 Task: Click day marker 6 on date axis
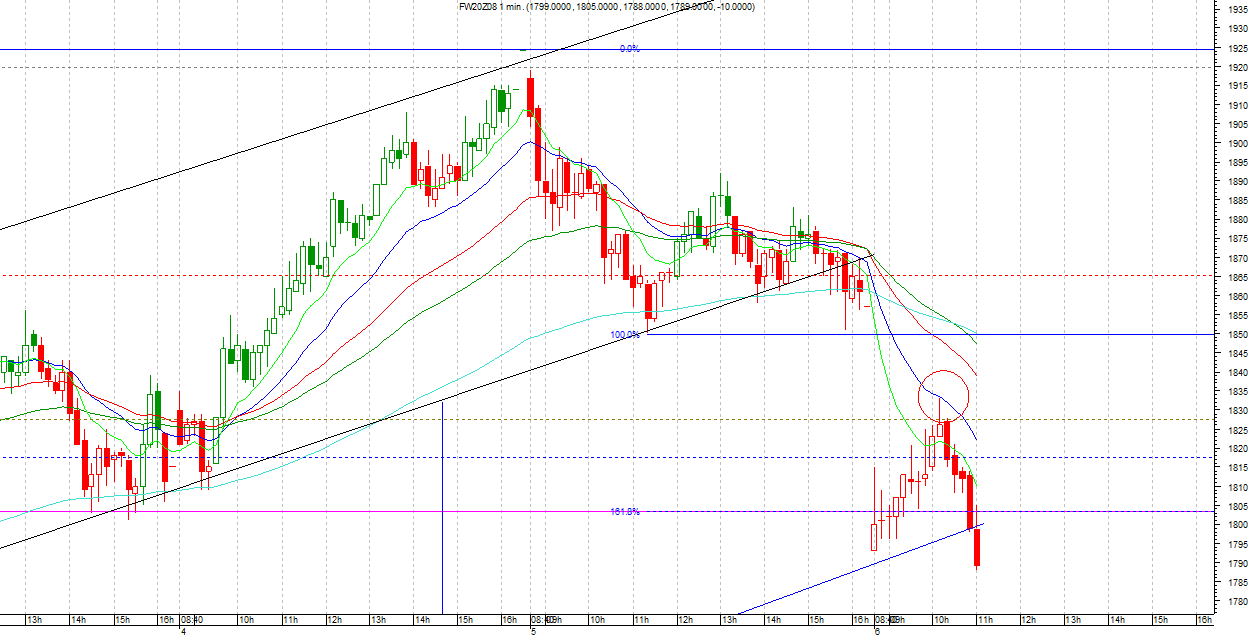pyautogui.click(x=877, y=631)
